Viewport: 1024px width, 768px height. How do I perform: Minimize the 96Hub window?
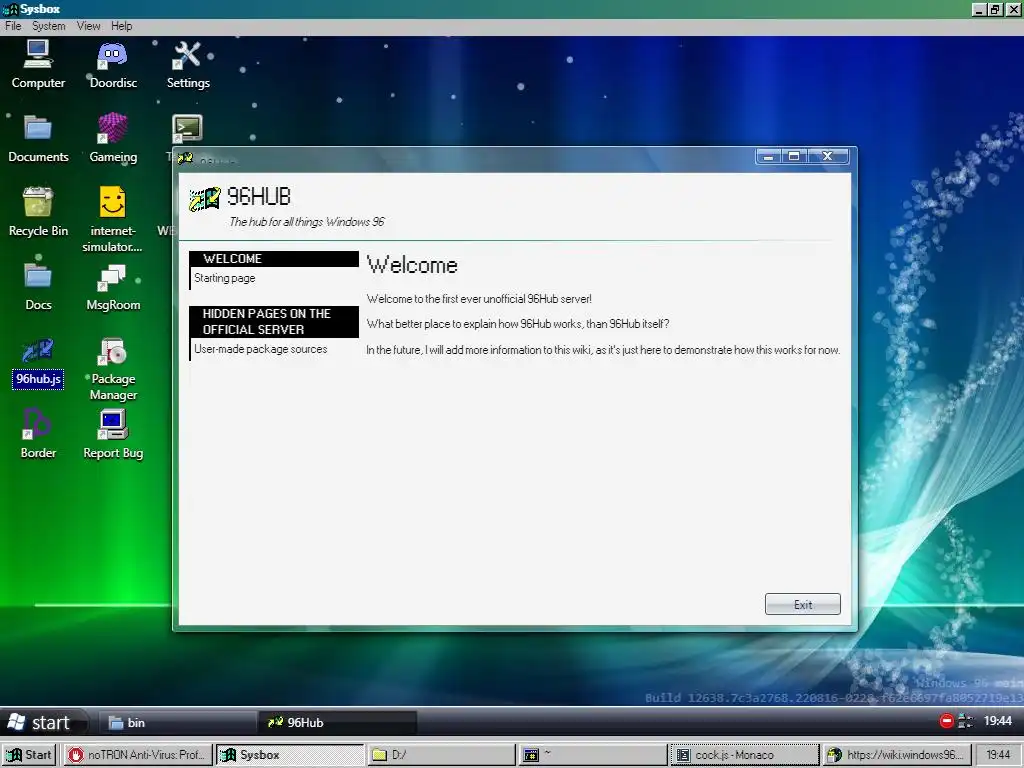click(769, 157)
